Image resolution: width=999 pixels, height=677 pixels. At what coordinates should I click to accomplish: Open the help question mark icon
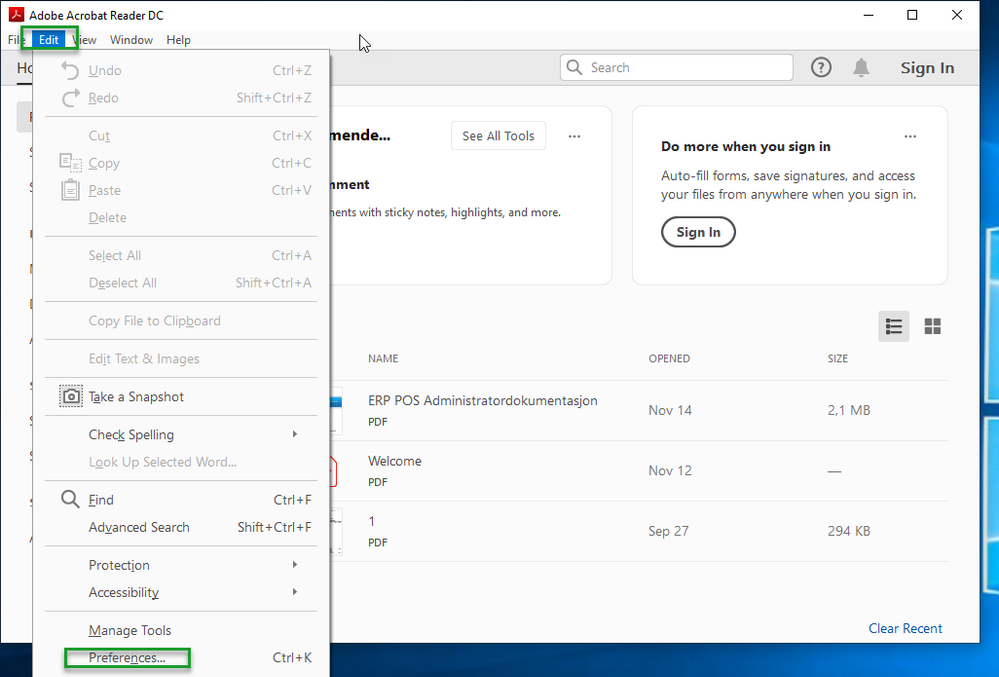[821, 68]
